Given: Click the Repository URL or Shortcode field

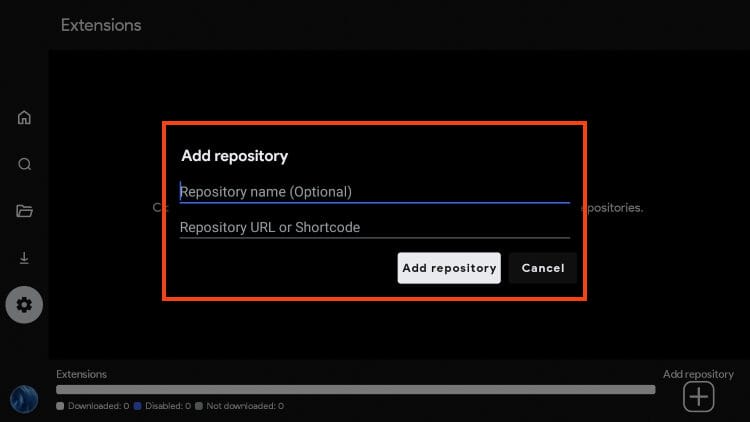Looking at the screenshot, I should pyautogui.click(x=374, y=227).
